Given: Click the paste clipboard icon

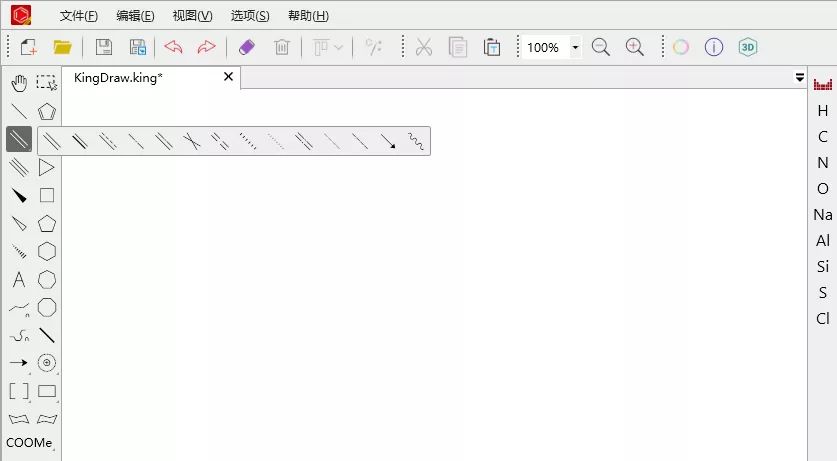Looking at the screenshot, I should tap(492, 47).
